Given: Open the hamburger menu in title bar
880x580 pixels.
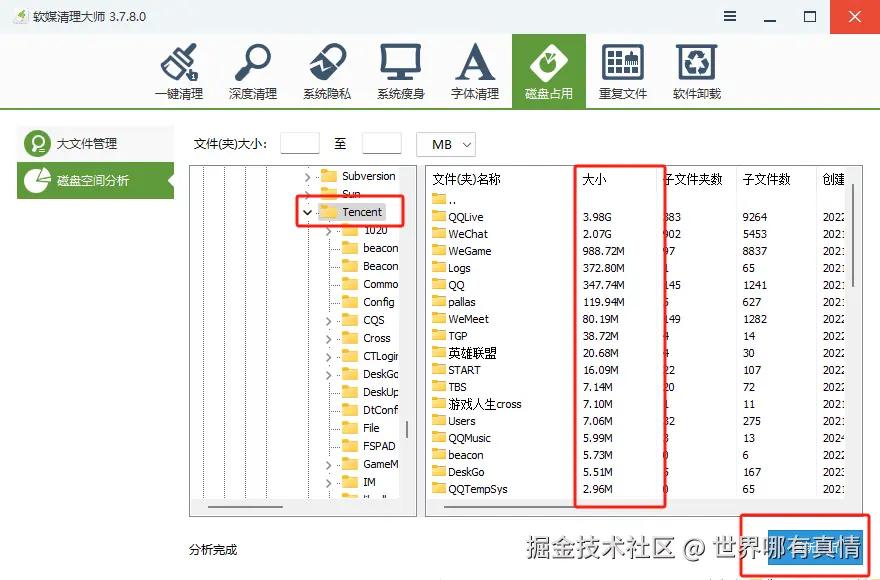Looking at the screenshot, I should point(730,16).
